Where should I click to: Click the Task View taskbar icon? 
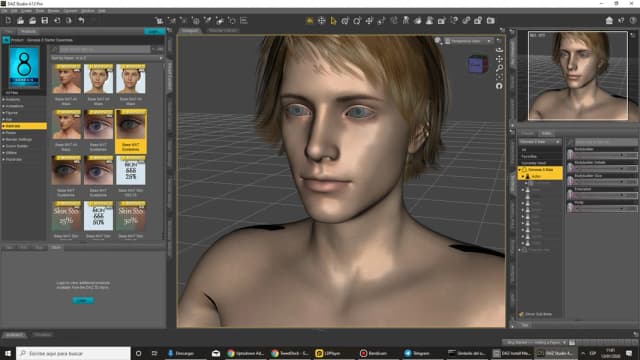coord(154,353)
